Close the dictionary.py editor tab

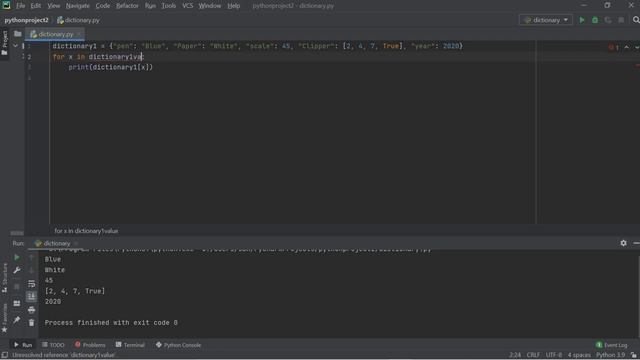pos(79,34)
